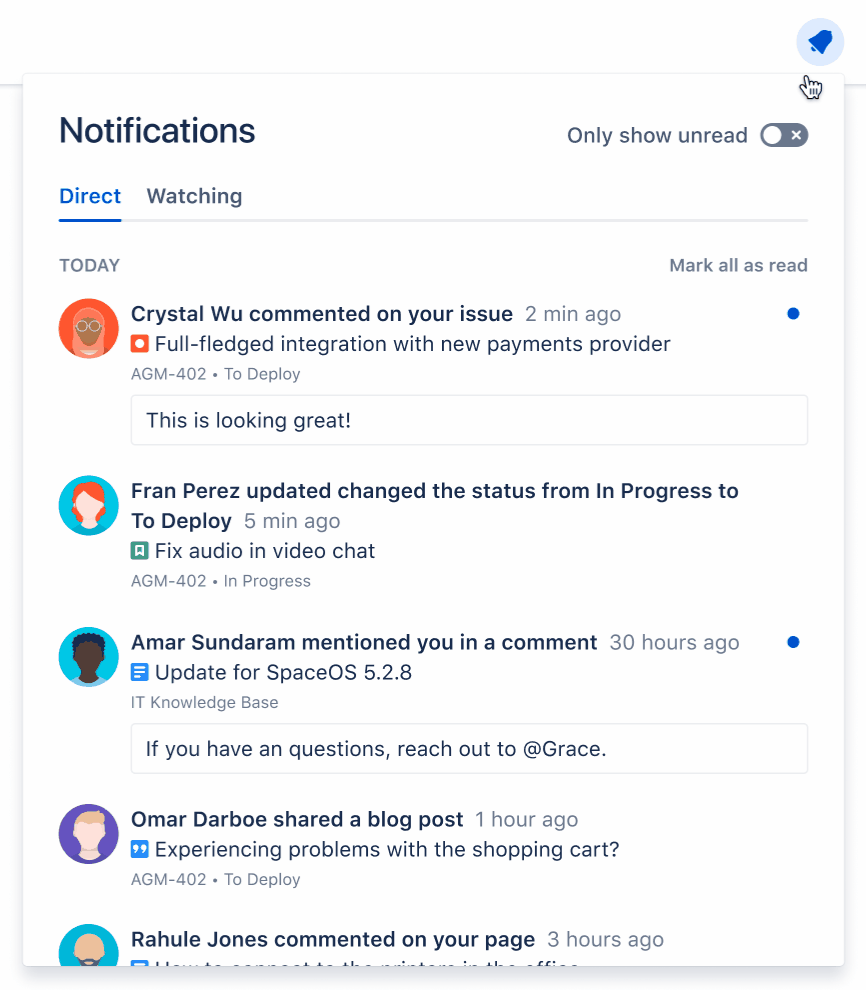Click the notifications bell icon
The image size is (866, 990).
tap(820, 42)
